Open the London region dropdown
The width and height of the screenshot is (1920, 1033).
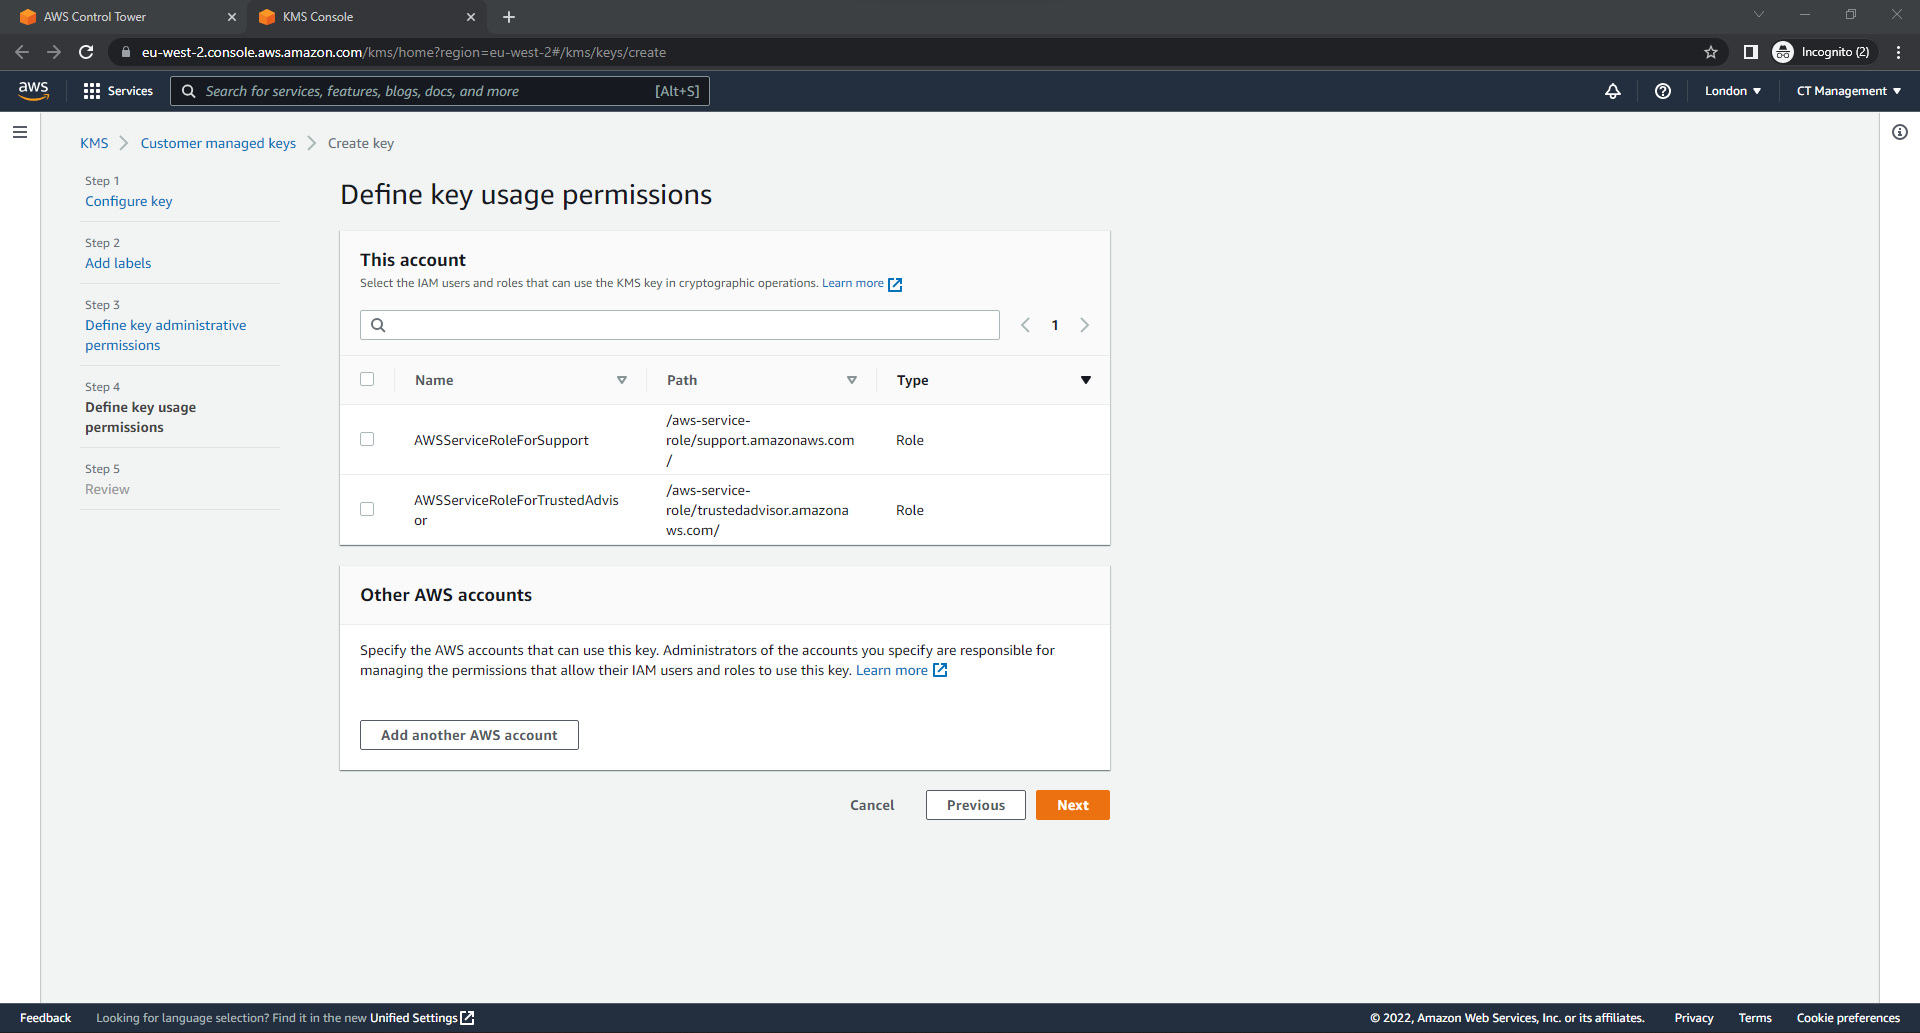[1732, 91]
